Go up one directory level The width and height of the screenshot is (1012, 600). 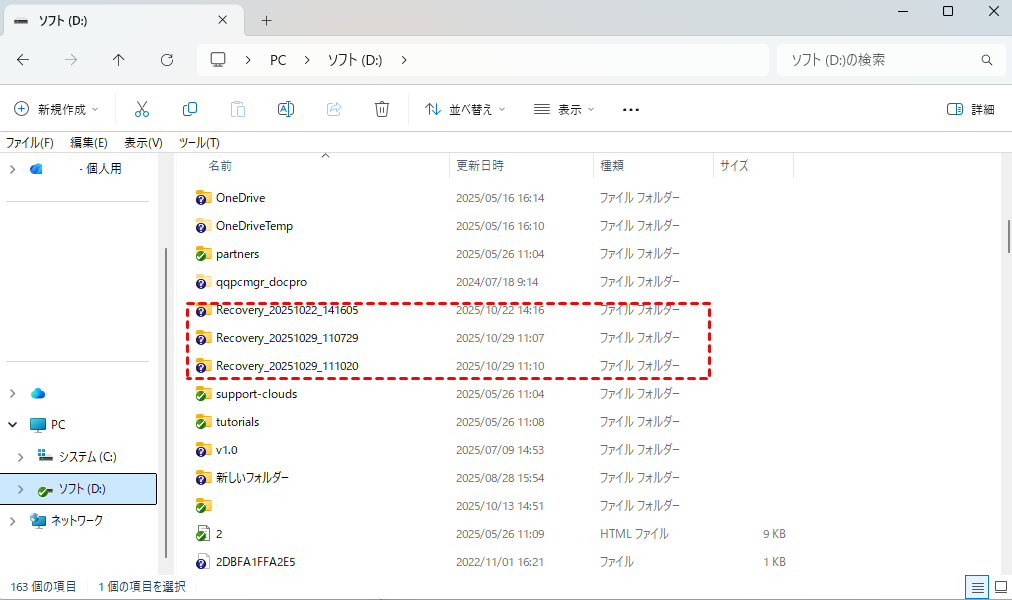tap(119, 60)
